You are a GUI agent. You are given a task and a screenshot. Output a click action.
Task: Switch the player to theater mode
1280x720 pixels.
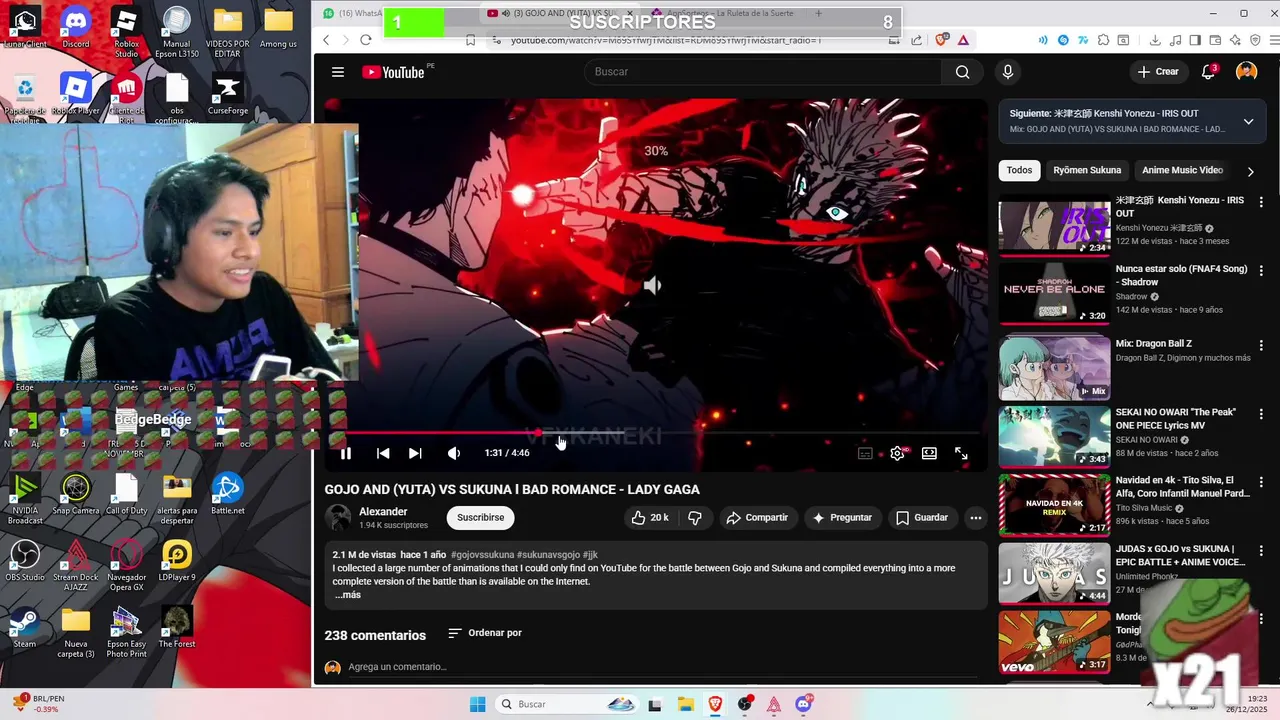(x=929, y=453)
